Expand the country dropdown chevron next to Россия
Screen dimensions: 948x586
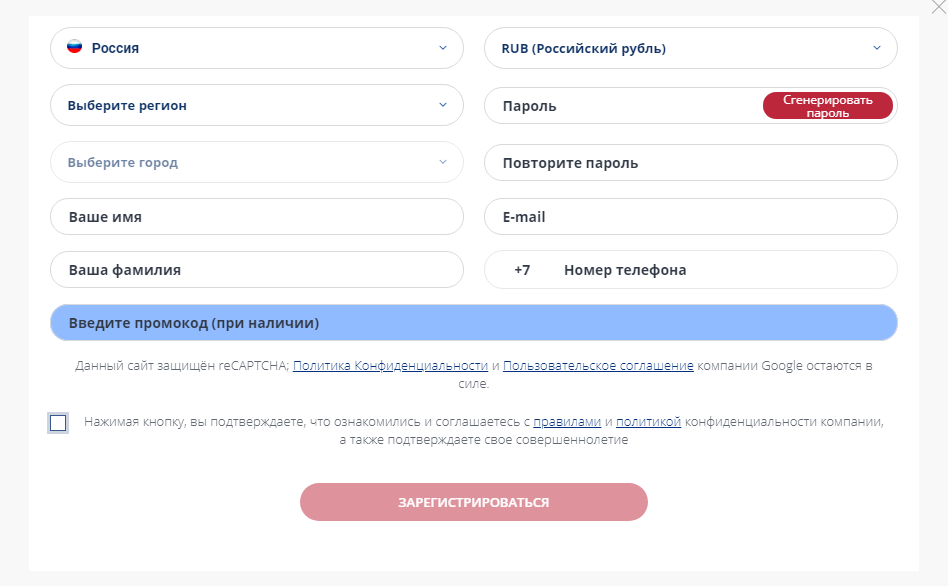443,48
